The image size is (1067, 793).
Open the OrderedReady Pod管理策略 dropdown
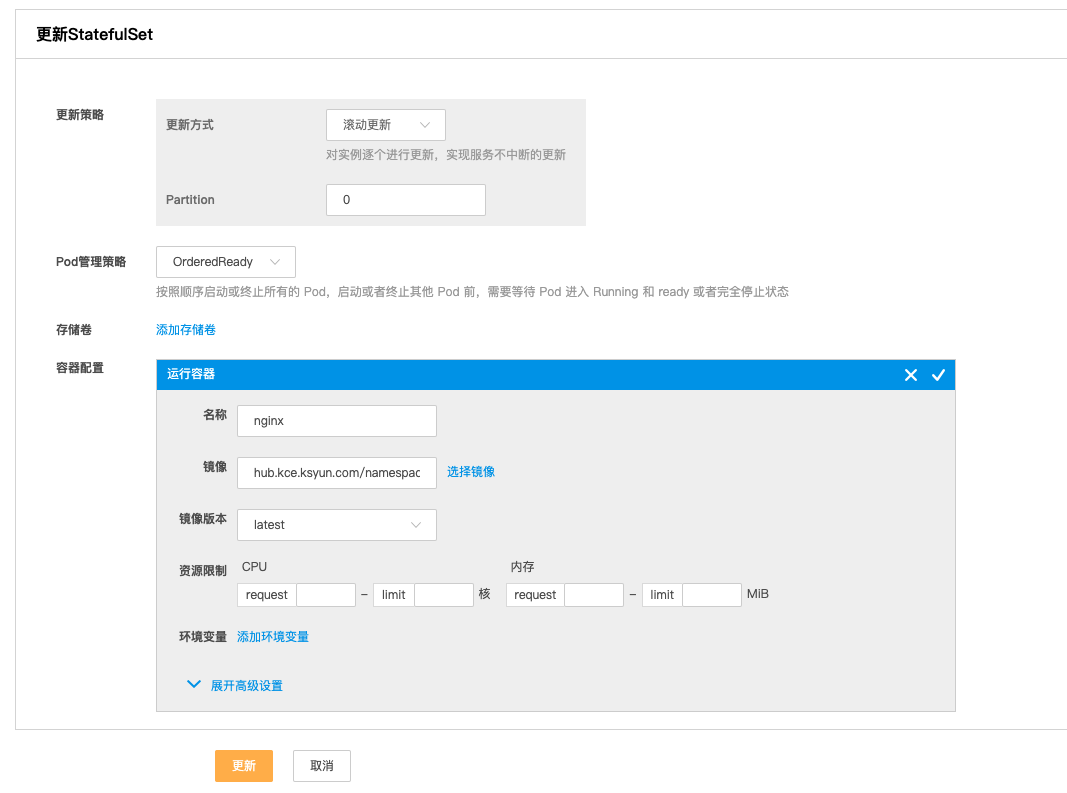(x=226, y=262)
